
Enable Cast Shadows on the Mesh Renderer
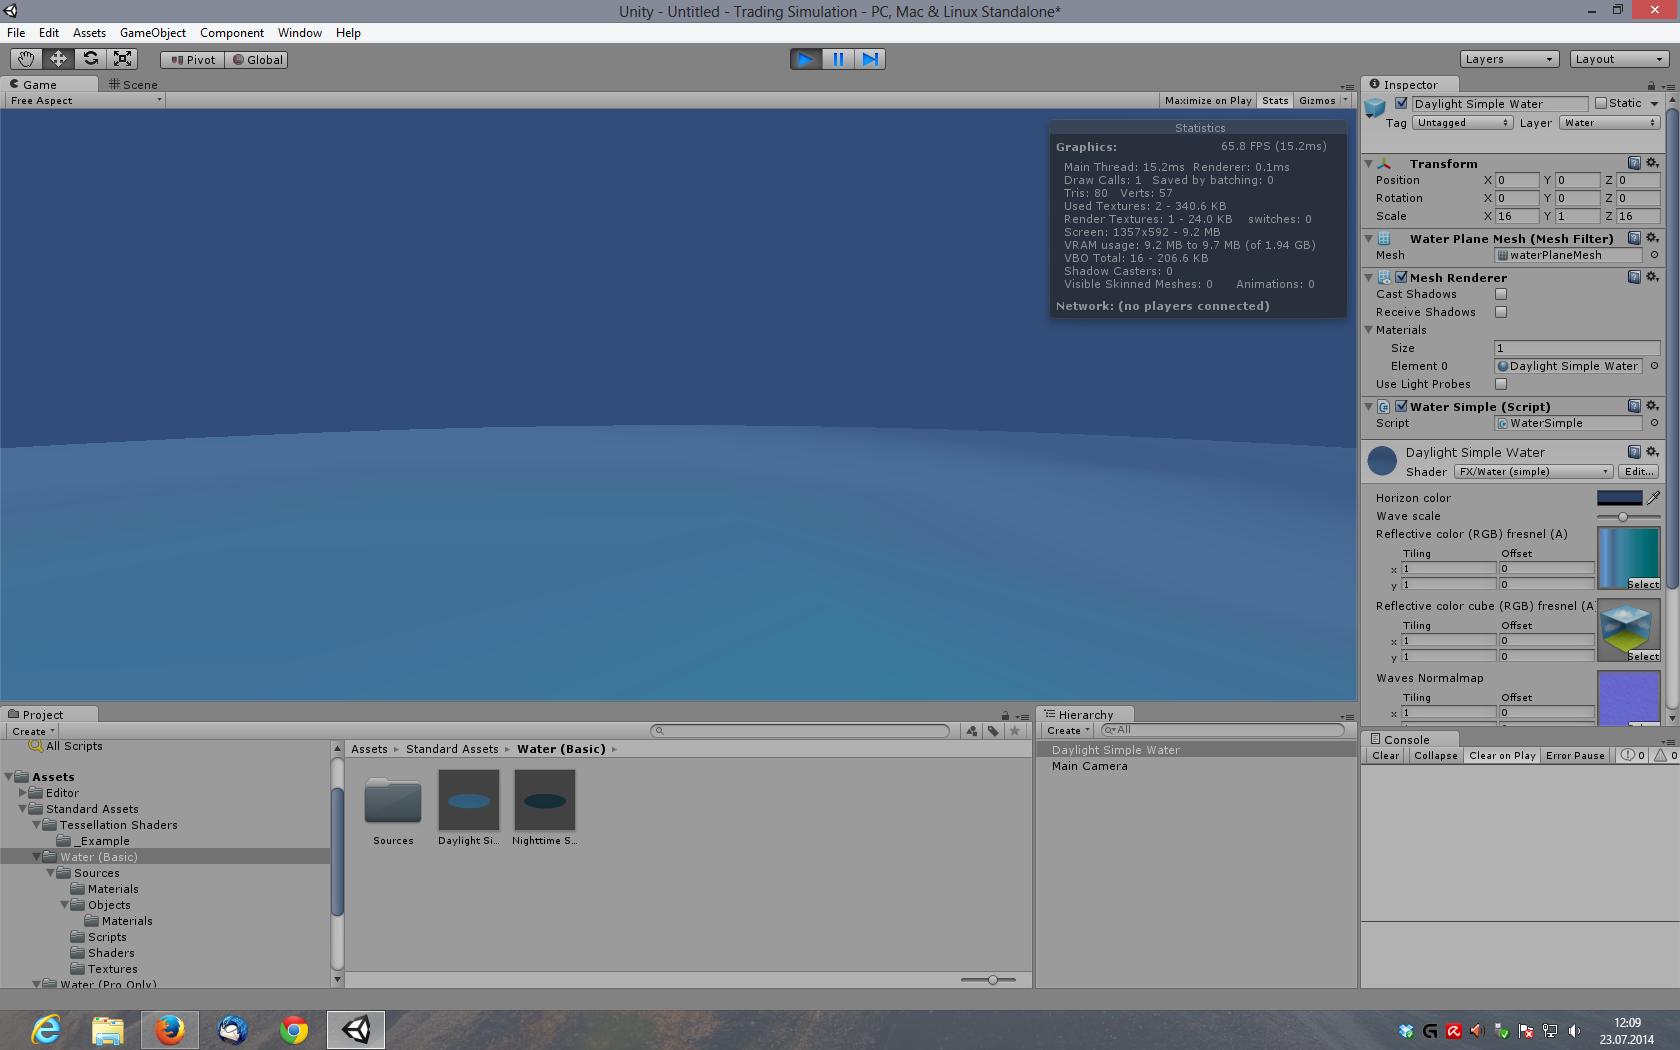point(1500,293)
